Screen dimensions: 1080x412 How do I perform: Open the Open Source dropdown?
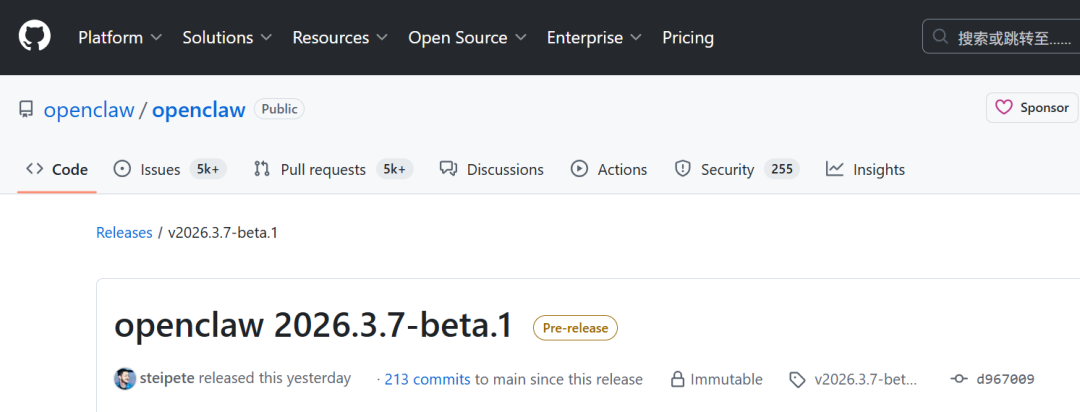467,37
